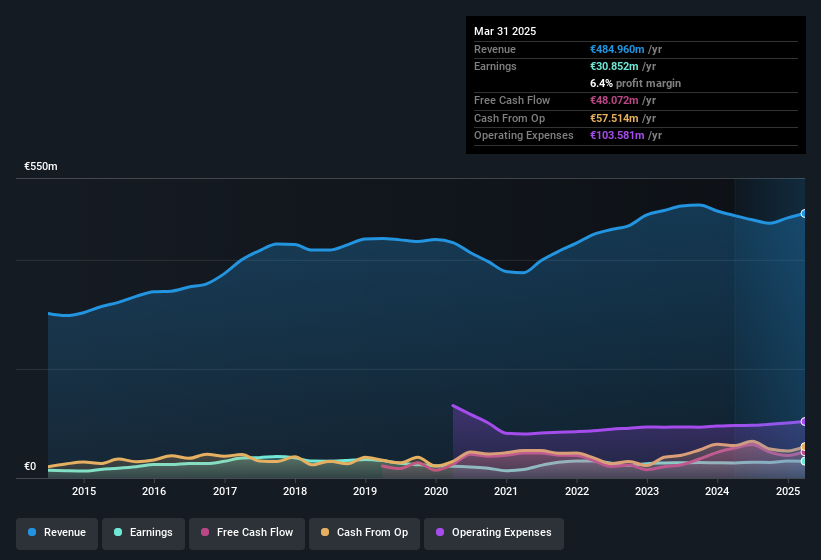
Task: Click the Free Cash Flow label in tooltip
Action: [512, 100]
